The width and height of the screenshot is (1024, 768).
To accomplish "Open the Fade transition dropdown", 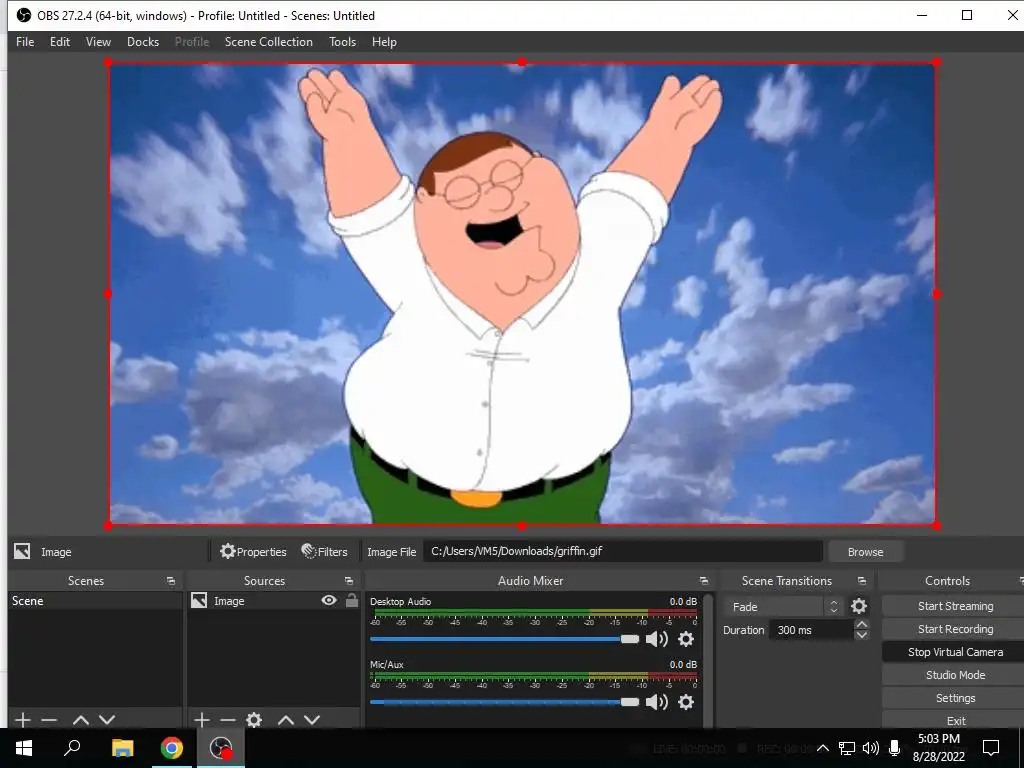I will click(x=783, y=607).
